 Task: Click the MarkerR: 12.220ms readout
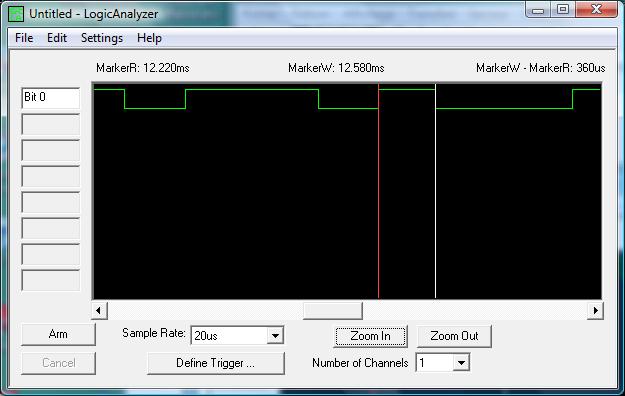click(x=143, y=68)
